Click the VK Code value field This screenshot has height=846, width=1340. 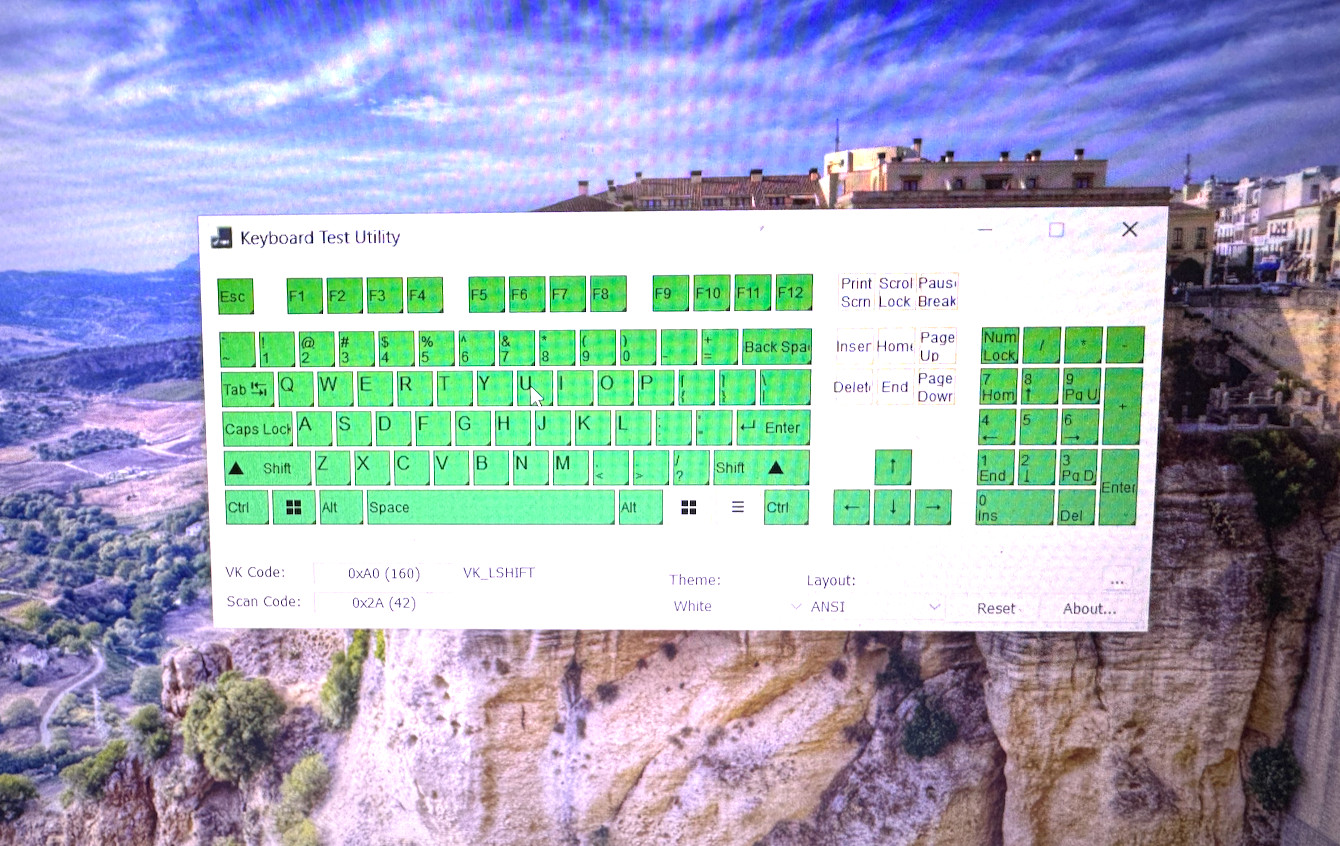pos(384,573)
